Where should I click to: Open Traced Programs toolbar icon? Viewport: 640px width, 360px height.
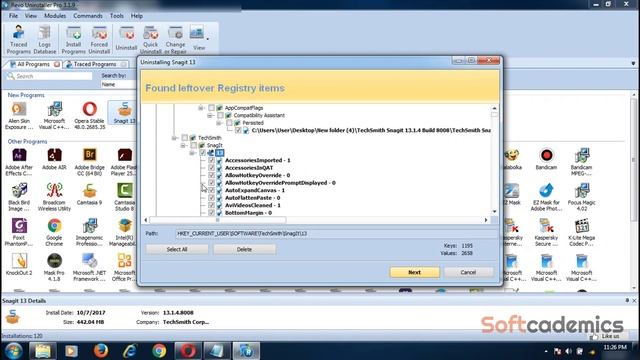coord(18,39)
